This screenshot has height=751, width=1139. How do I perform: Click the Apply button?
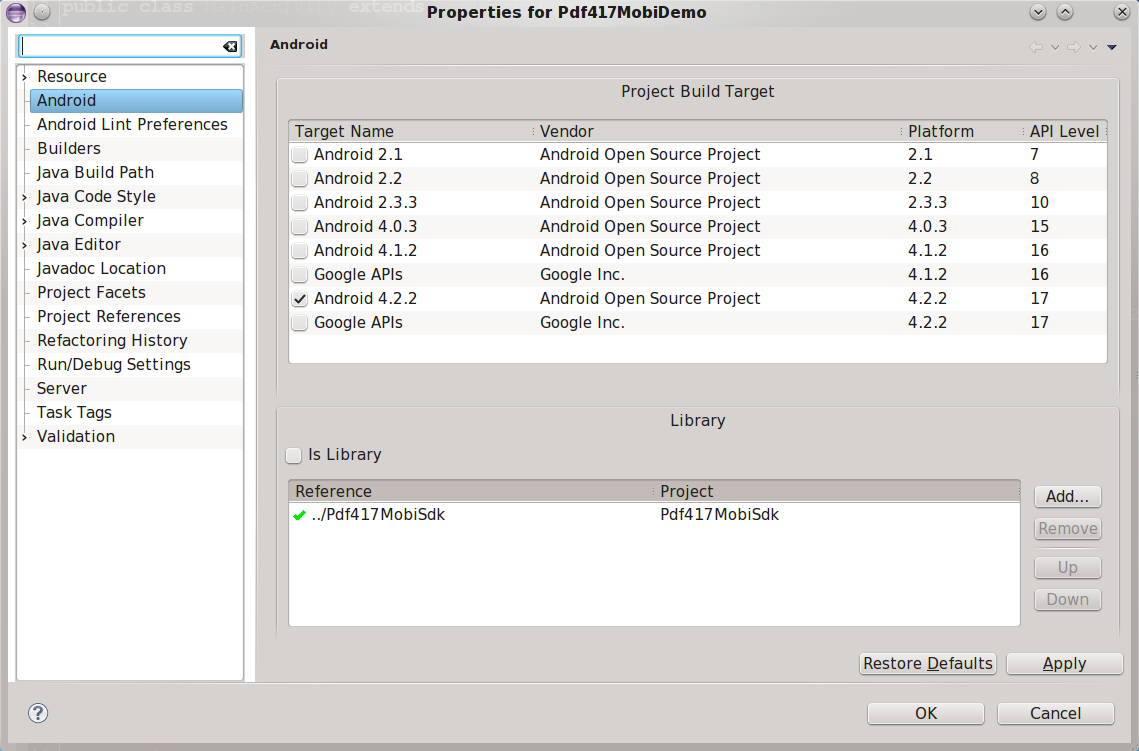point(1064,664)
